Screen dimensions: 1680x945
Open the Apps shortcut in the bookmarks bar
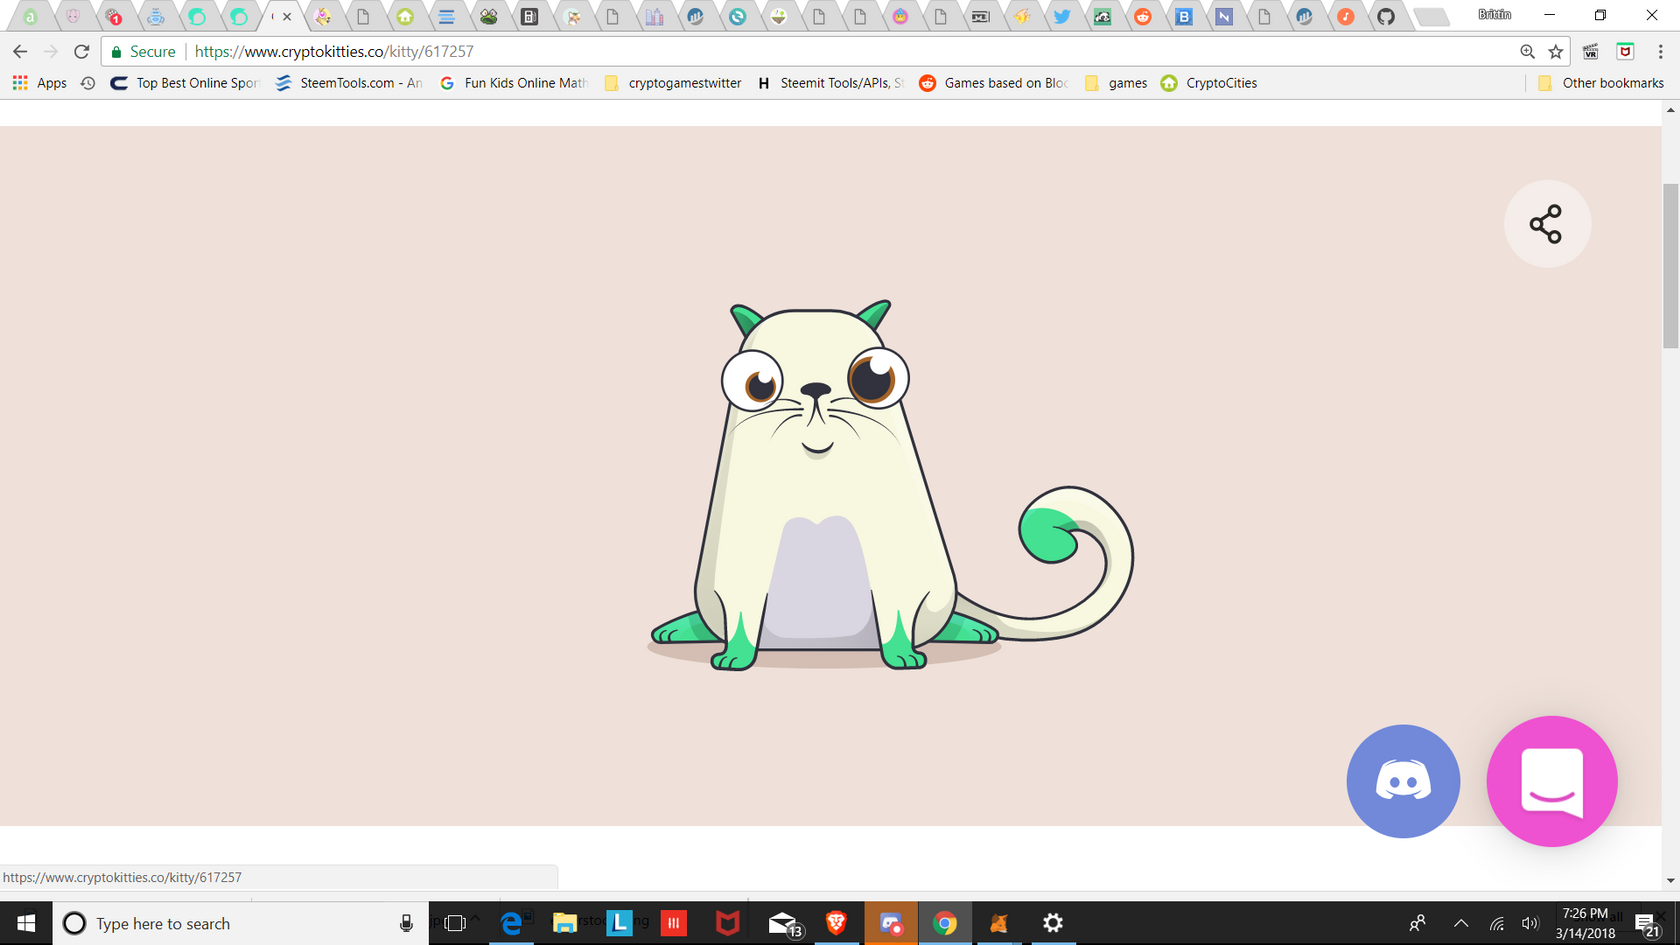coord(40,83)
